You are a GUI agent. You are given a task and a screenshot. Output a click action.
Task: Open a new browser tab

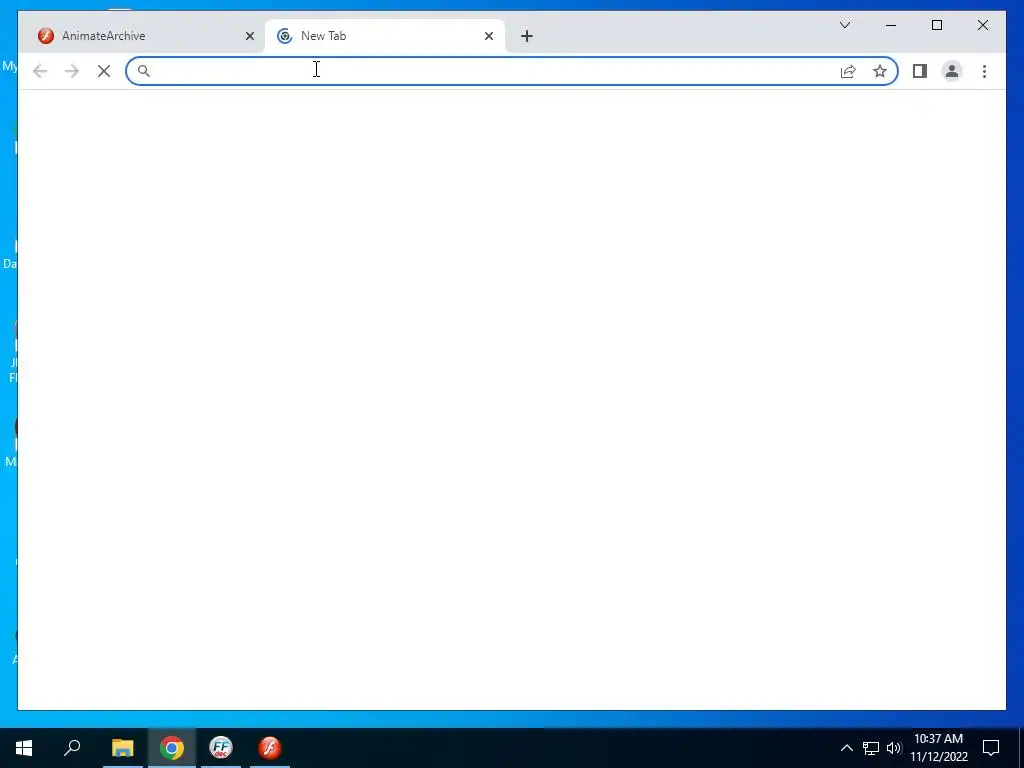tap(527, 36)
